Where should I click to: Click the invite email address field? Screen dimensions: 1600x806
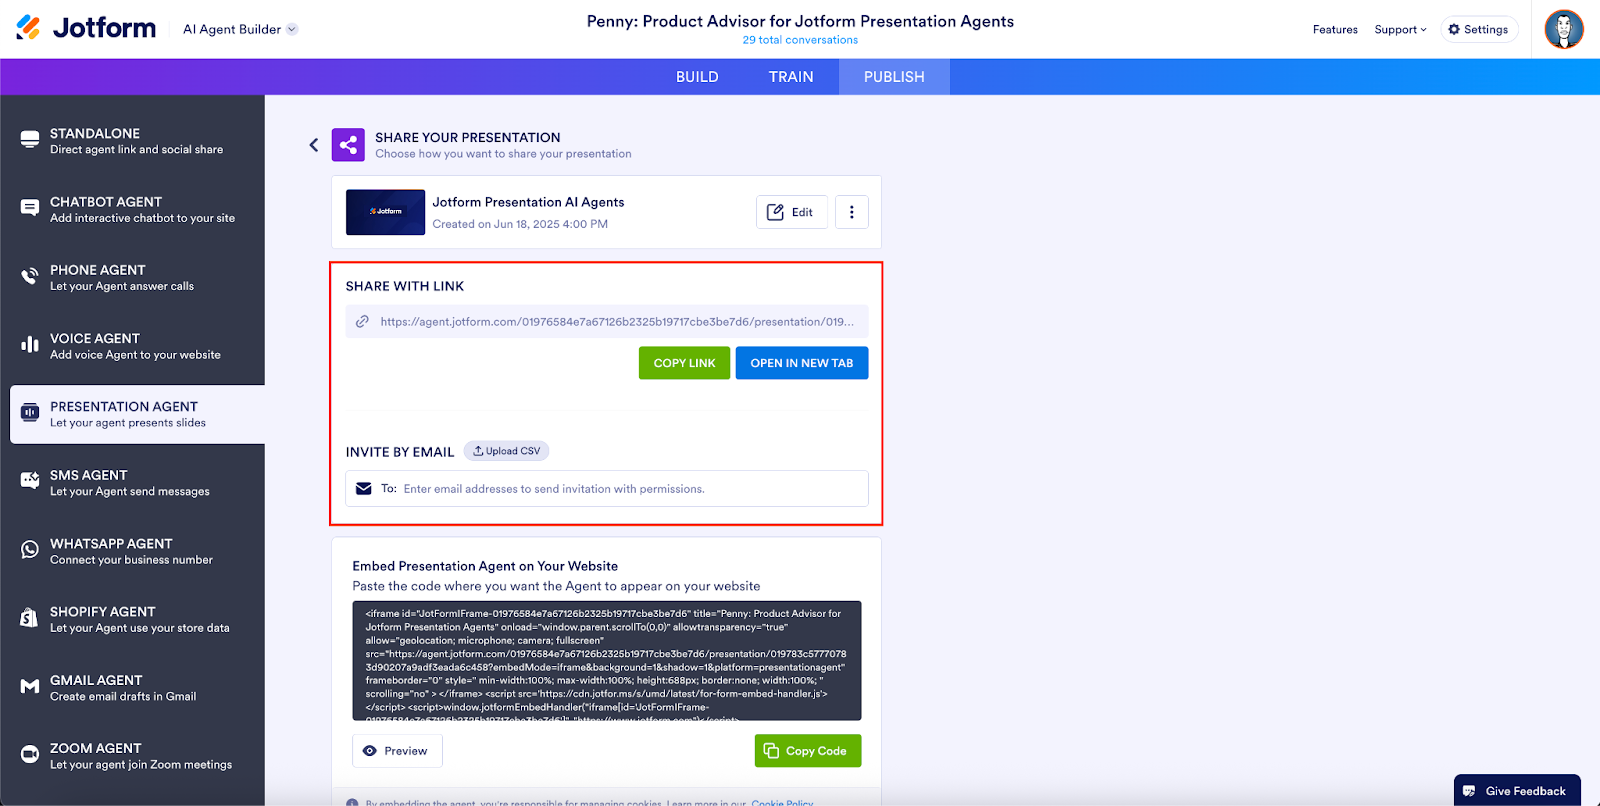click(630, 489)
